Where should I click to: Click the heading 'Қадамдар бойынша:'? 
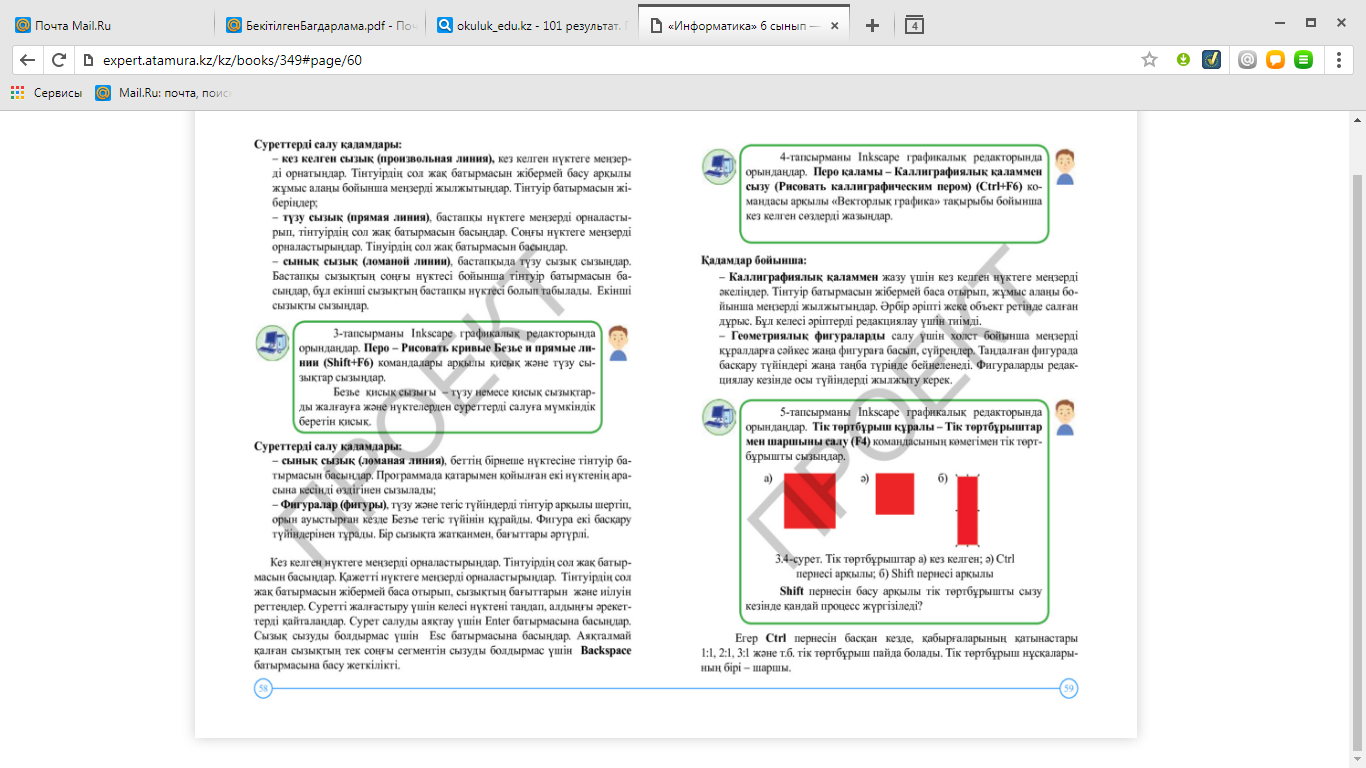[754, 261]
